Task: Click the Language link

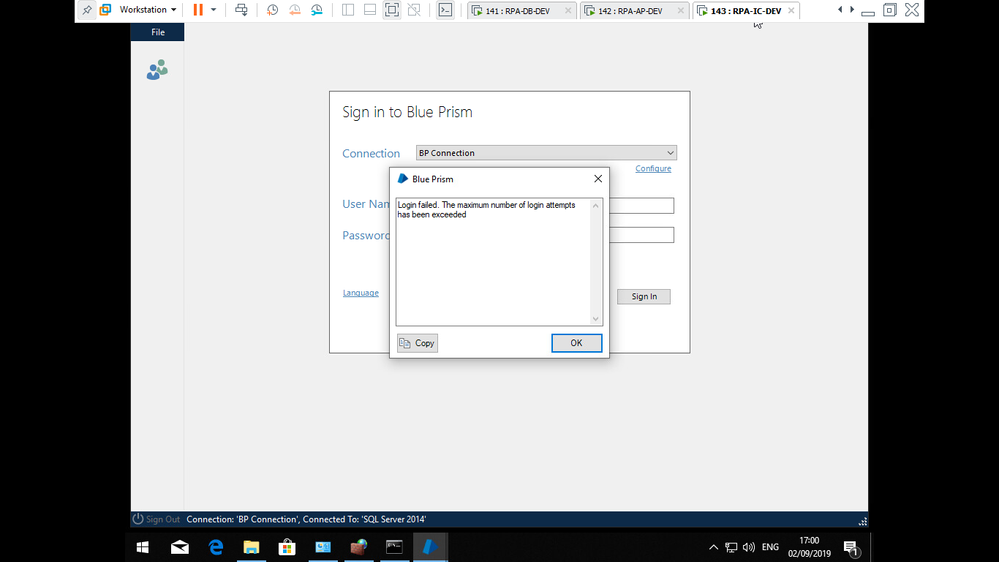Action: pos(361,293)
